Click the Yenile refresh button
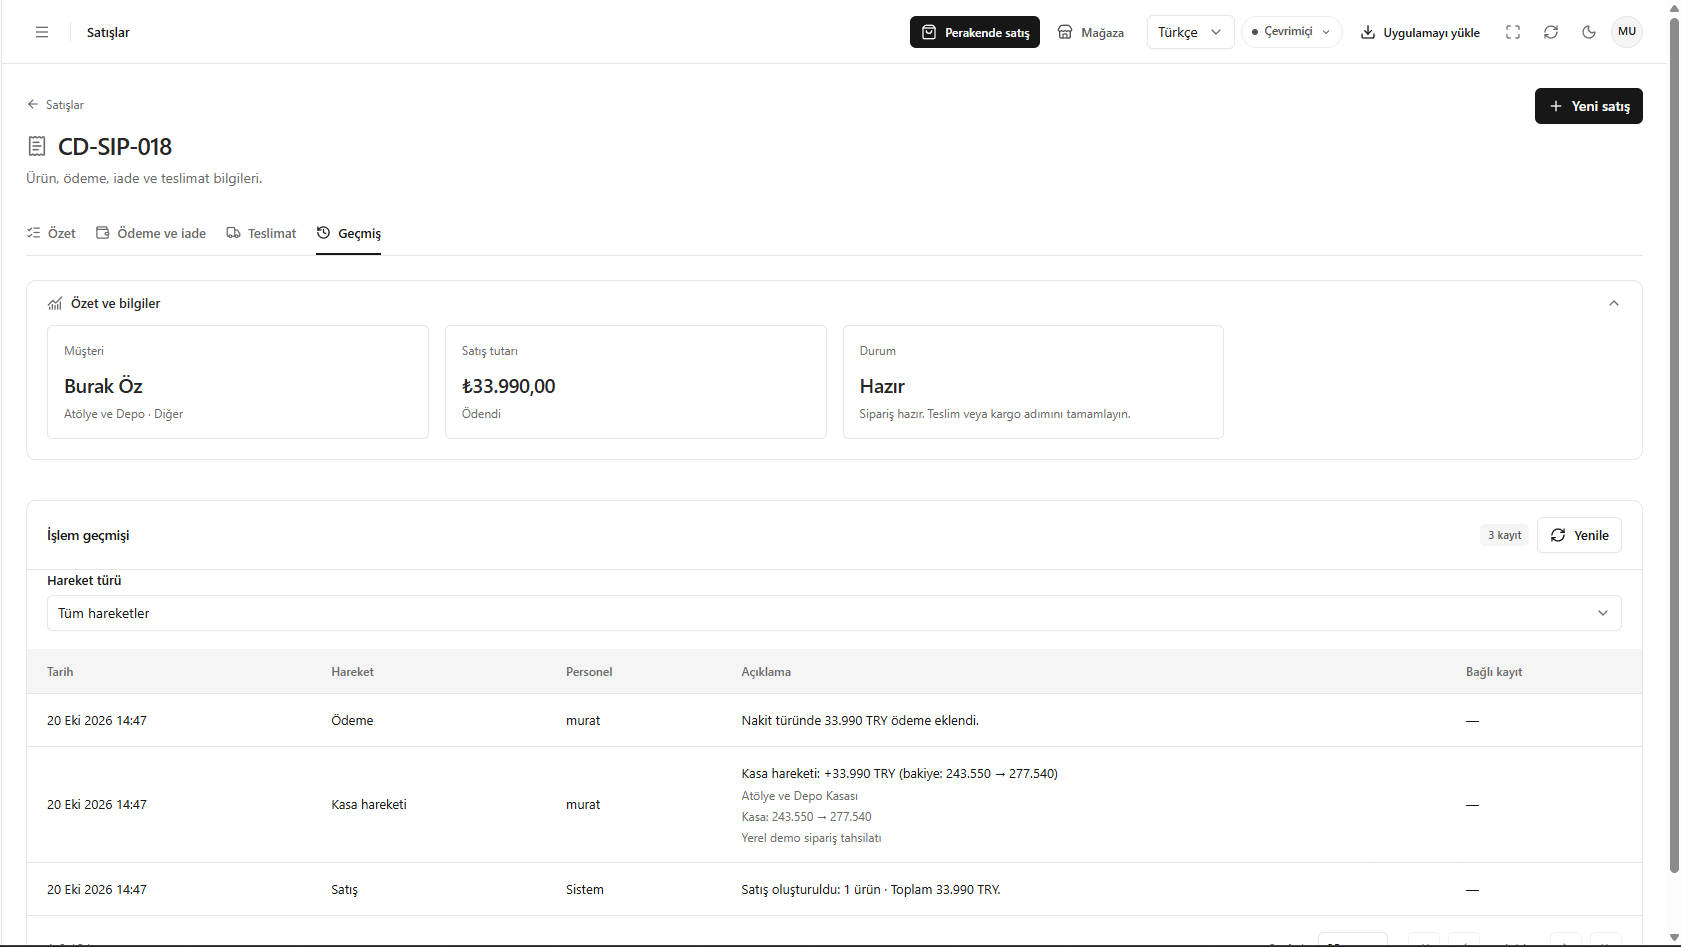This screenshot has height=947, width=1681. pos(1579,535)
